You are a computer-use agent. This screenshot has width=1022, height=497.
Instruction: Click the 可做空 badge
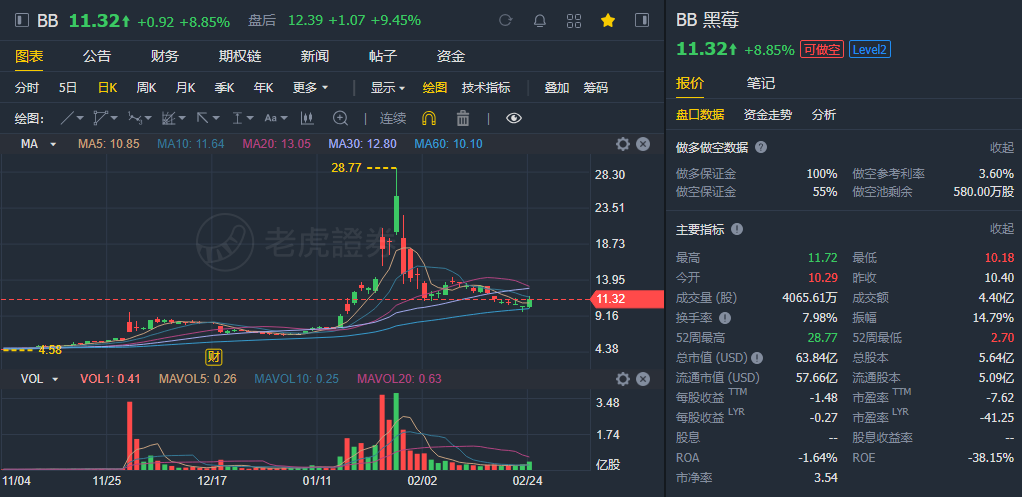tap(822, 50)
